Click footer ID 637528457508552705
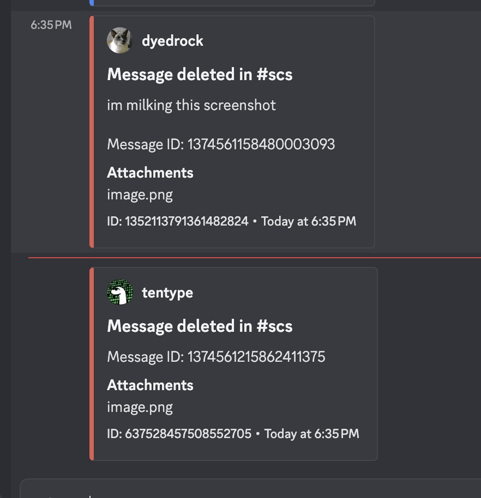 point(179,434)
